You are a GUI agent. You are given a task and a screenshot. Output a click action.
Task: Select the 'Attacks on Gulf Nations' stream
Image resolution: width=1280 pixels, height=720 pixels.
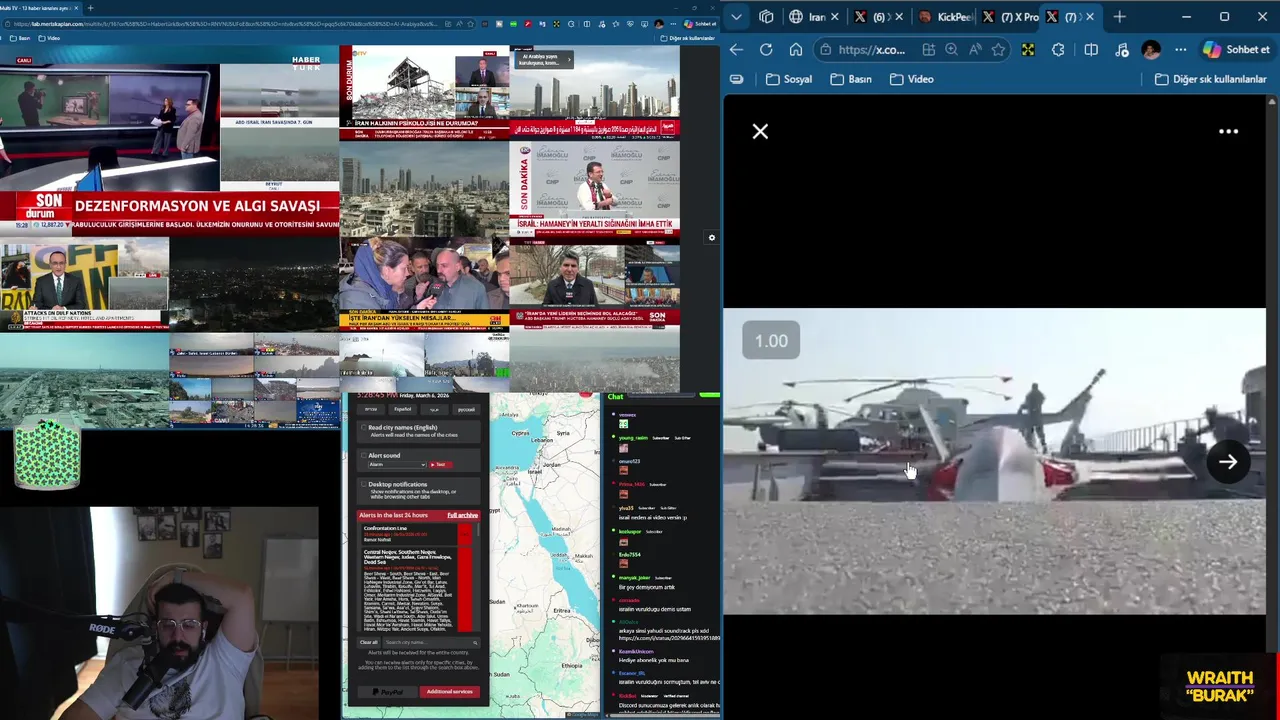tap(84, 283)
